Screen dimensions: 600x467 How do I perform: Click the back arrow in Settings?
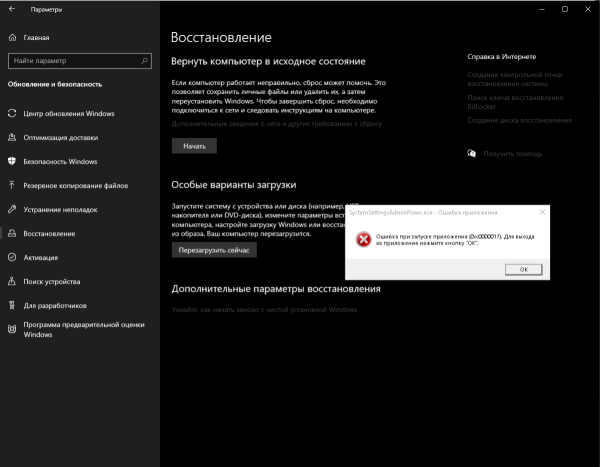pyautogui.click(x=12, y=9)
